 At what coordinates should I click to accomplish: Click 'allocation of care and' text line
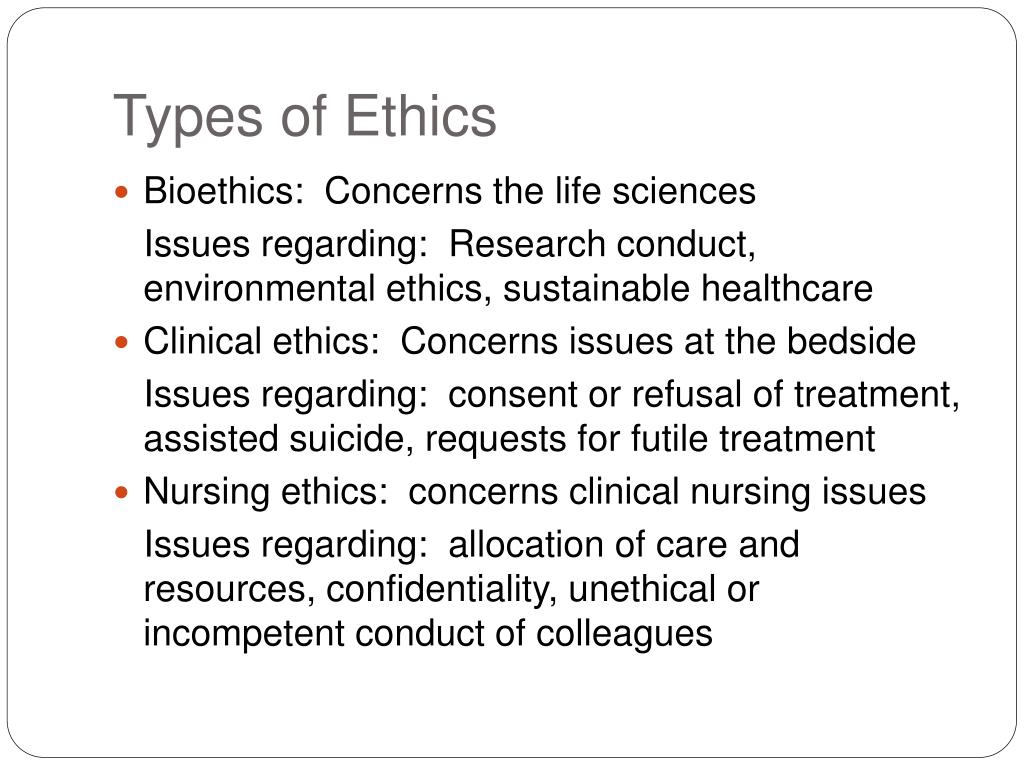(472, 545)
